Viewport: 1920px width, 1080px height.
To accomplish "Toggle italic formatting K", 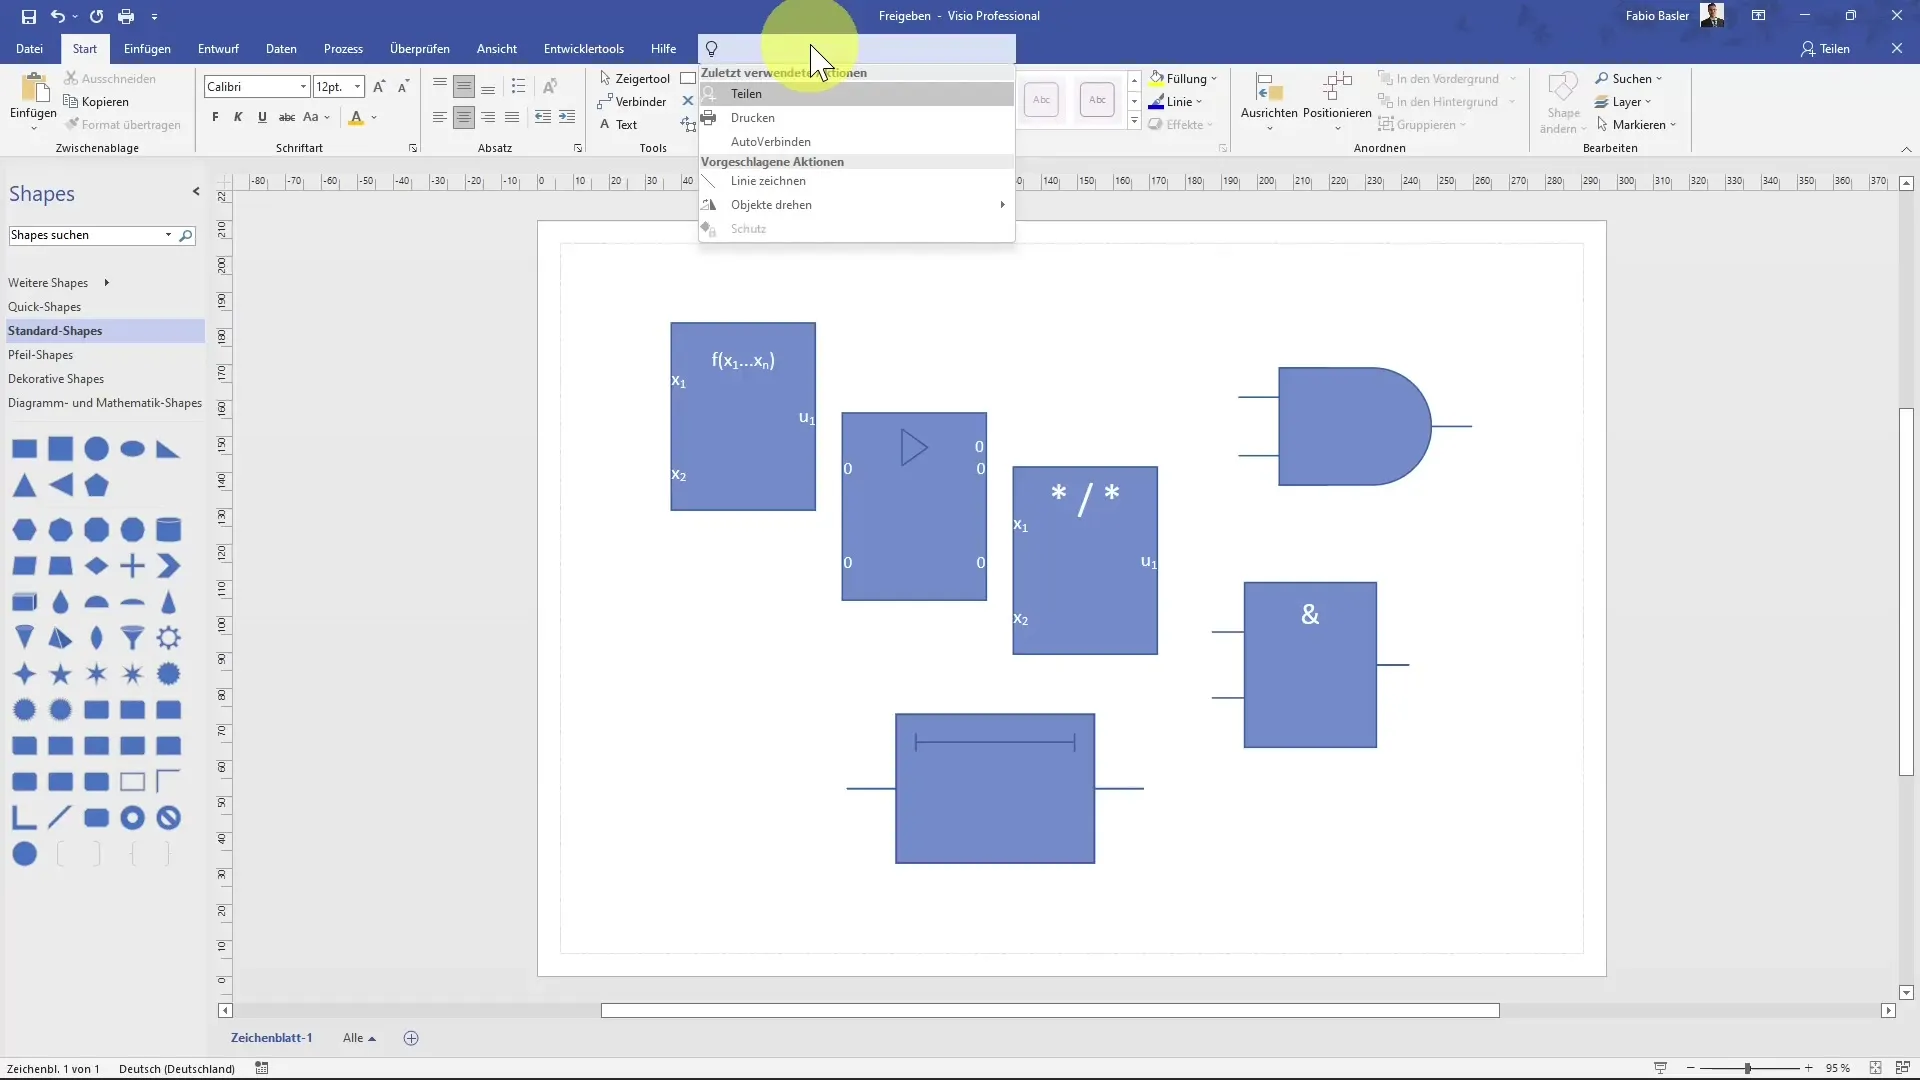I will coord(238,117).
